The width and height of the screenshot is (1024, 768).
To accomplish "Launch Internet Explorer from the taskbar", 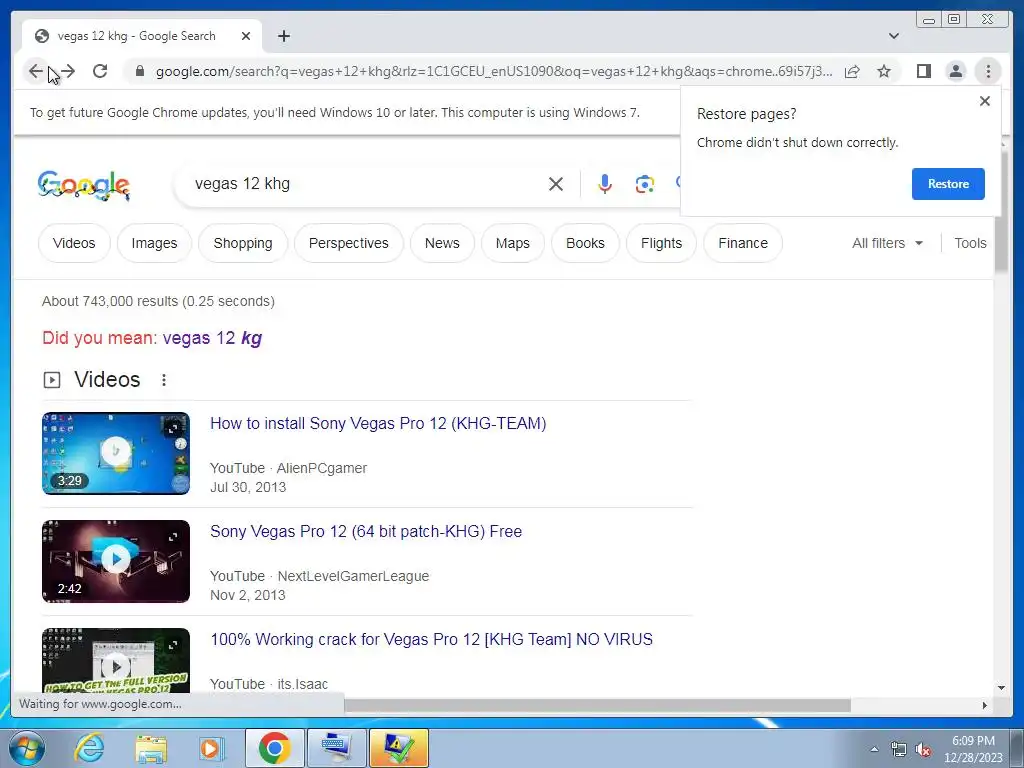I will [x=89, y=748].
